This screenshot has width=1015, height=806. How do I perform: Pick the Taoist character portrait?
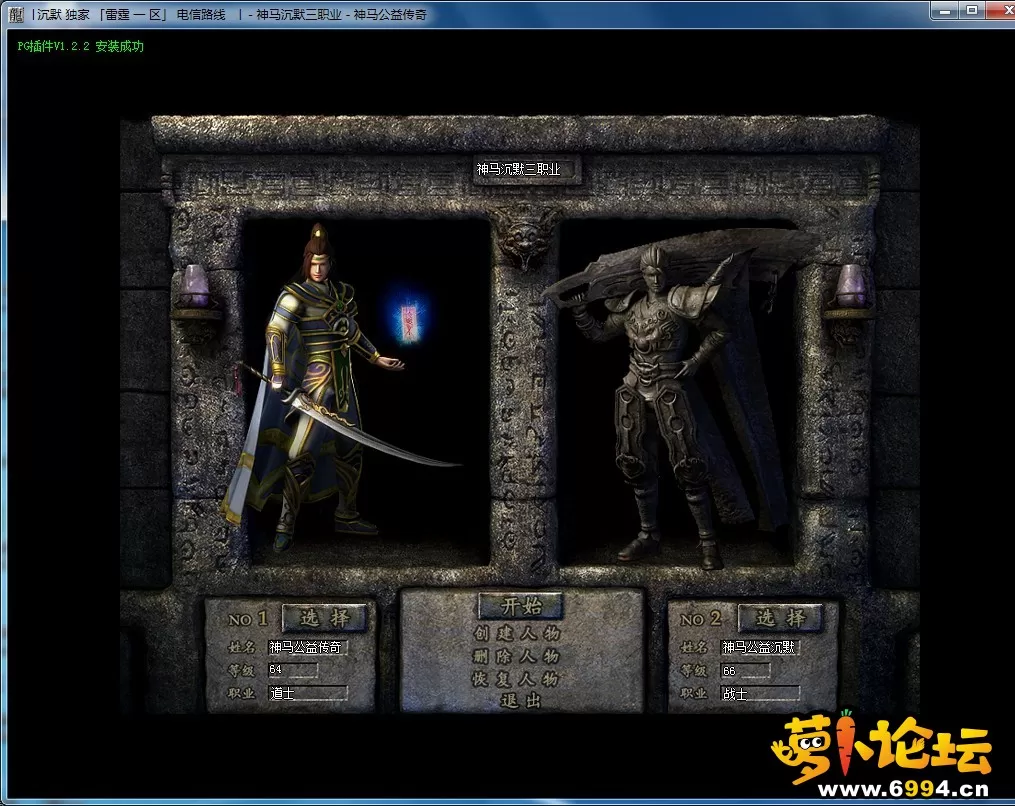[x=324, y=388]
